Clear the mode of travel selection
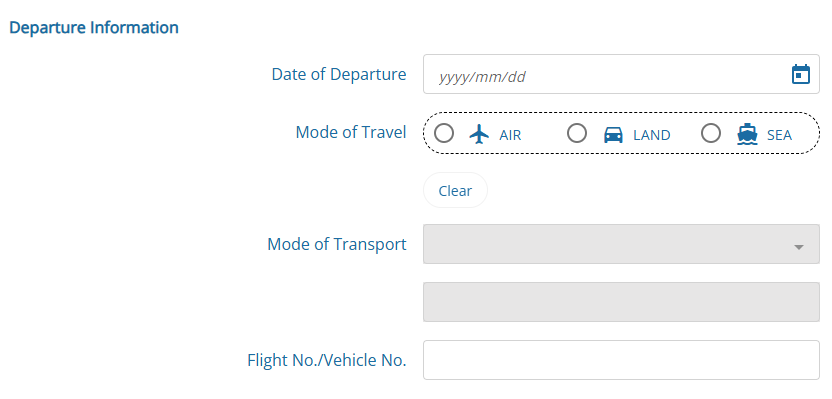Screen dimensions: 832x399 [455, 190]
